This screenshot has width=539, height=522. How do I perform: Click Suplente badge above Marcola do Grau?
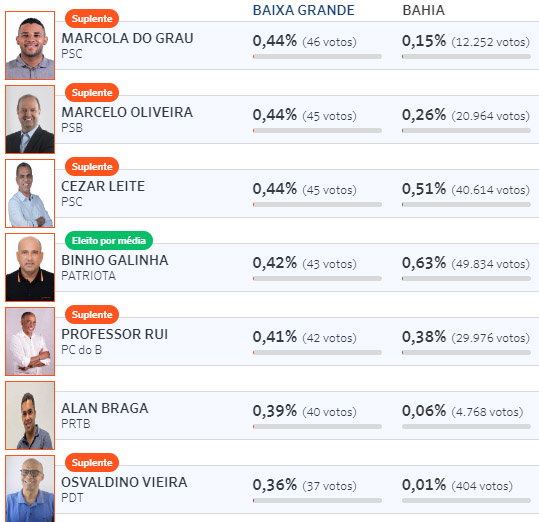(92, 19)
